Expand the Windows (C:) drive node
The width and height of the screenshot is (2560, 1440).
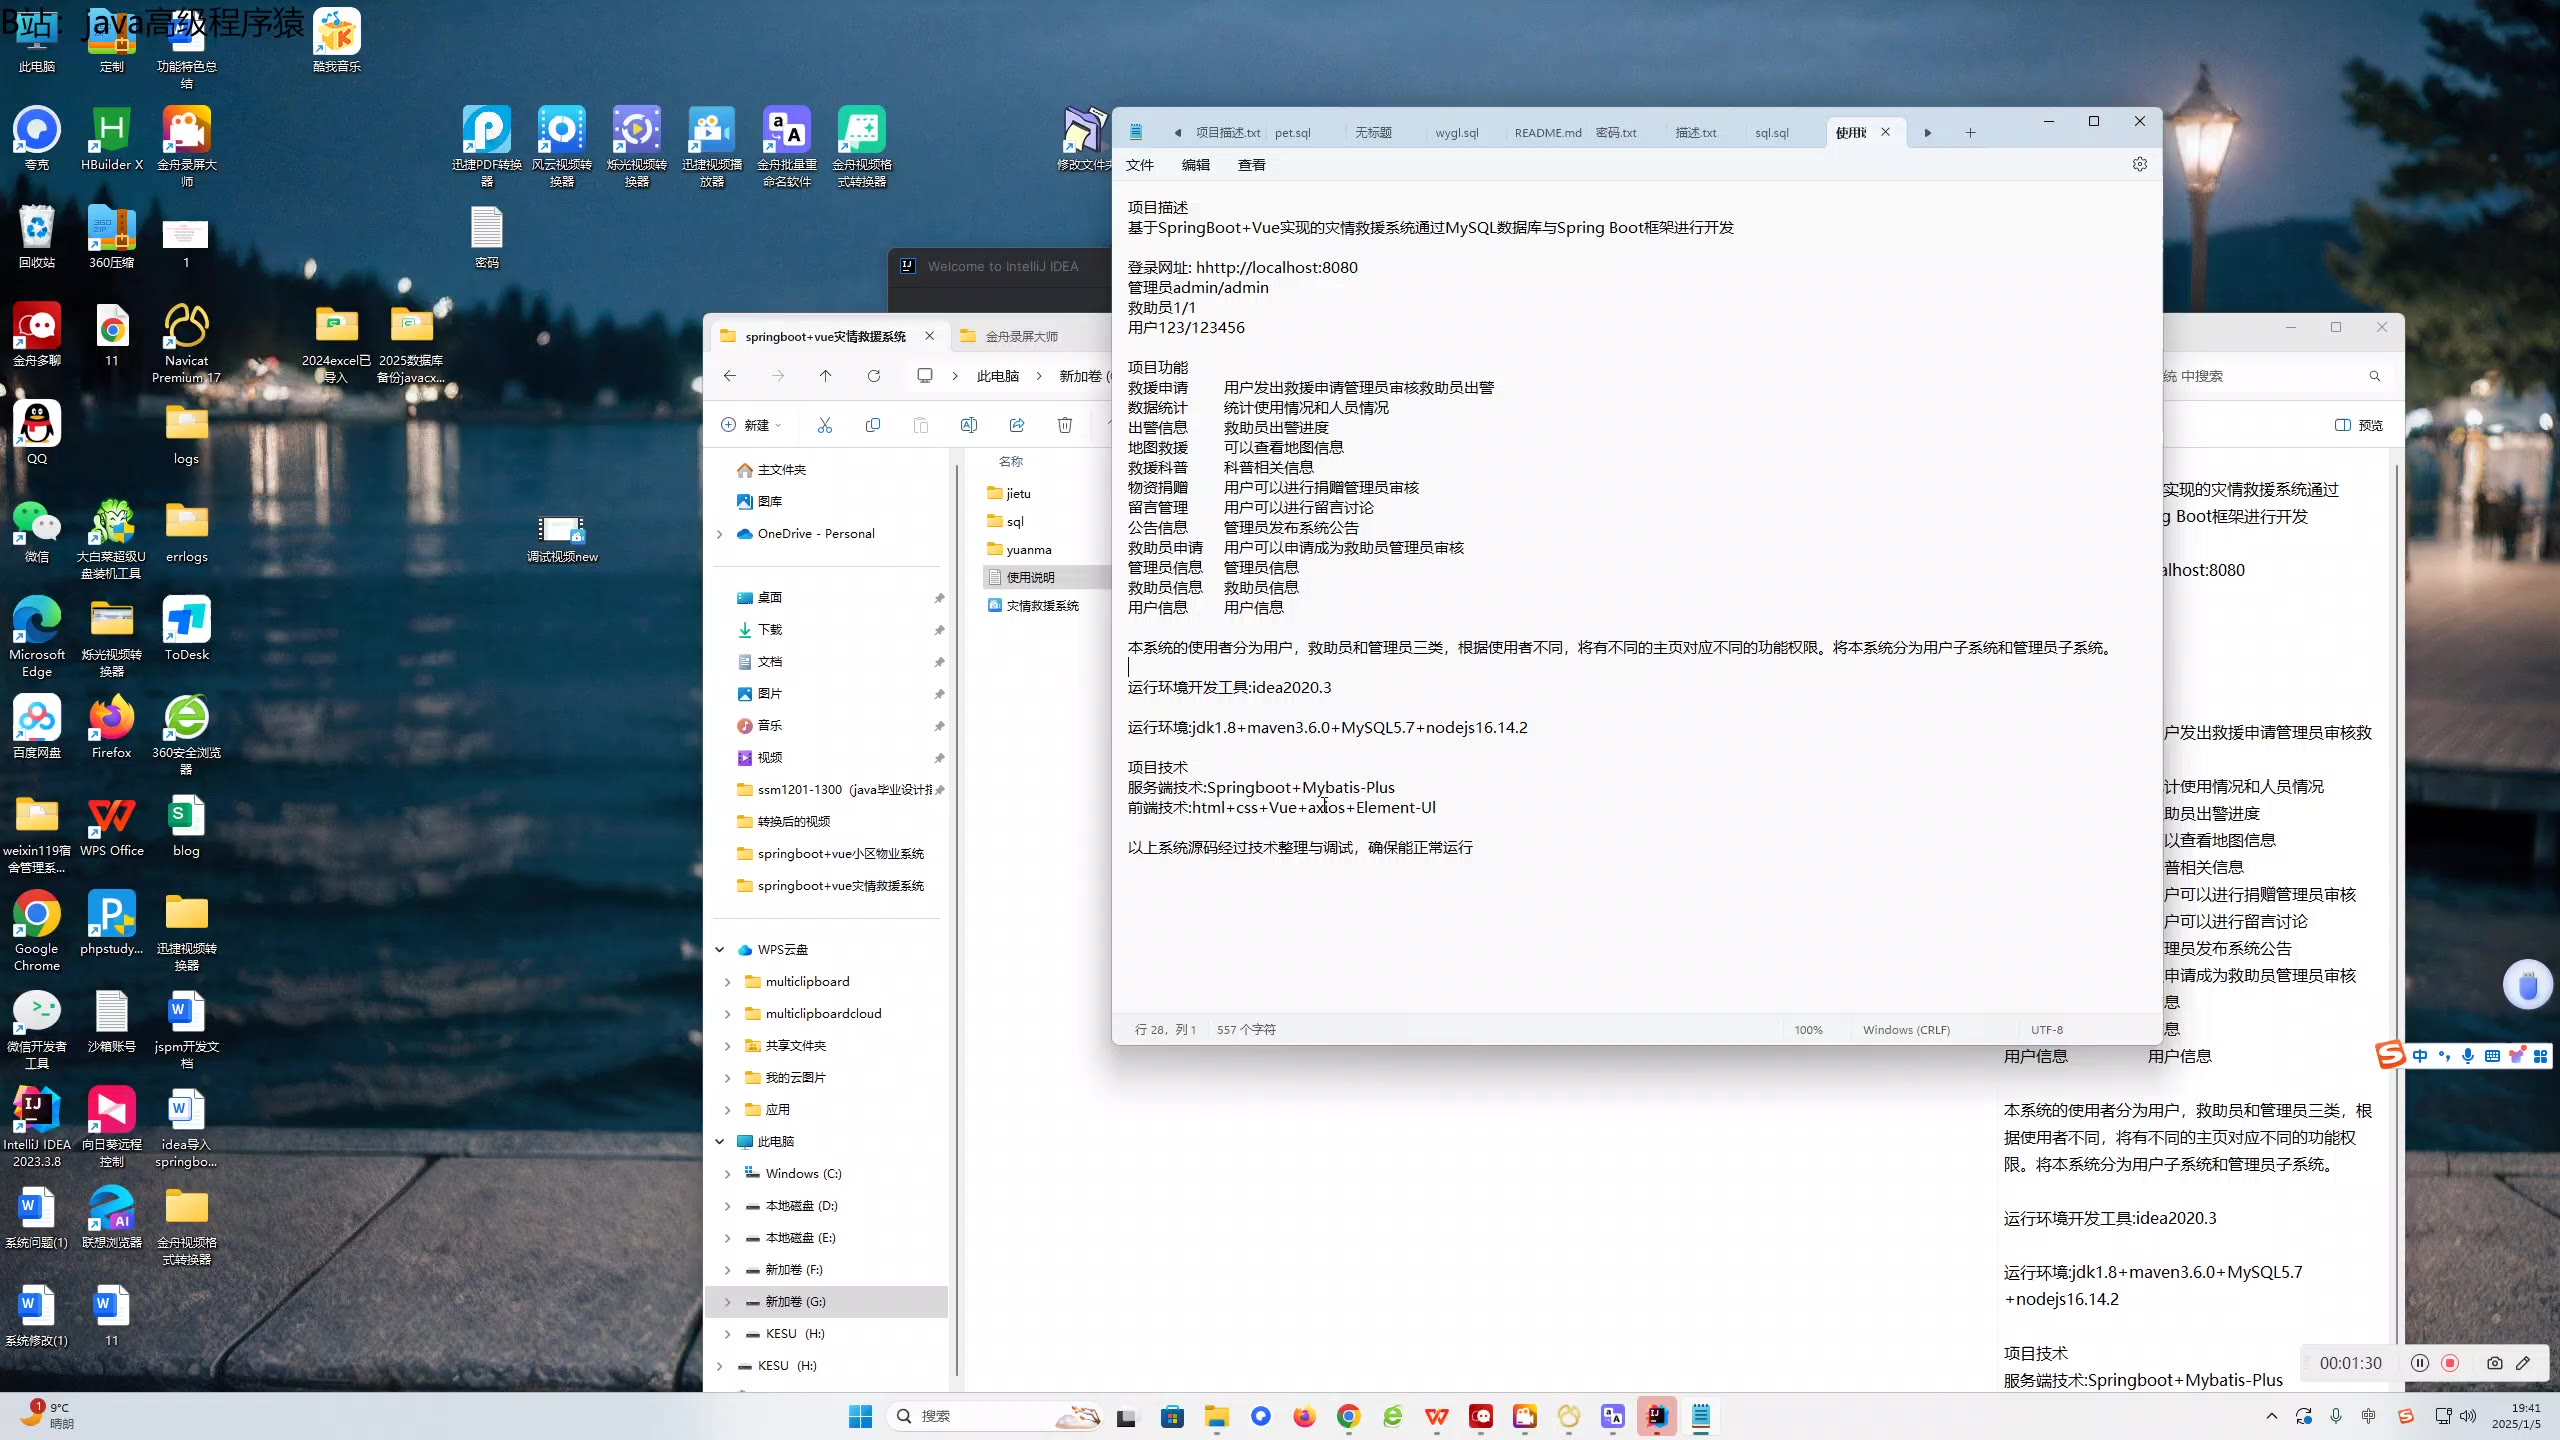click(727, 1174)
